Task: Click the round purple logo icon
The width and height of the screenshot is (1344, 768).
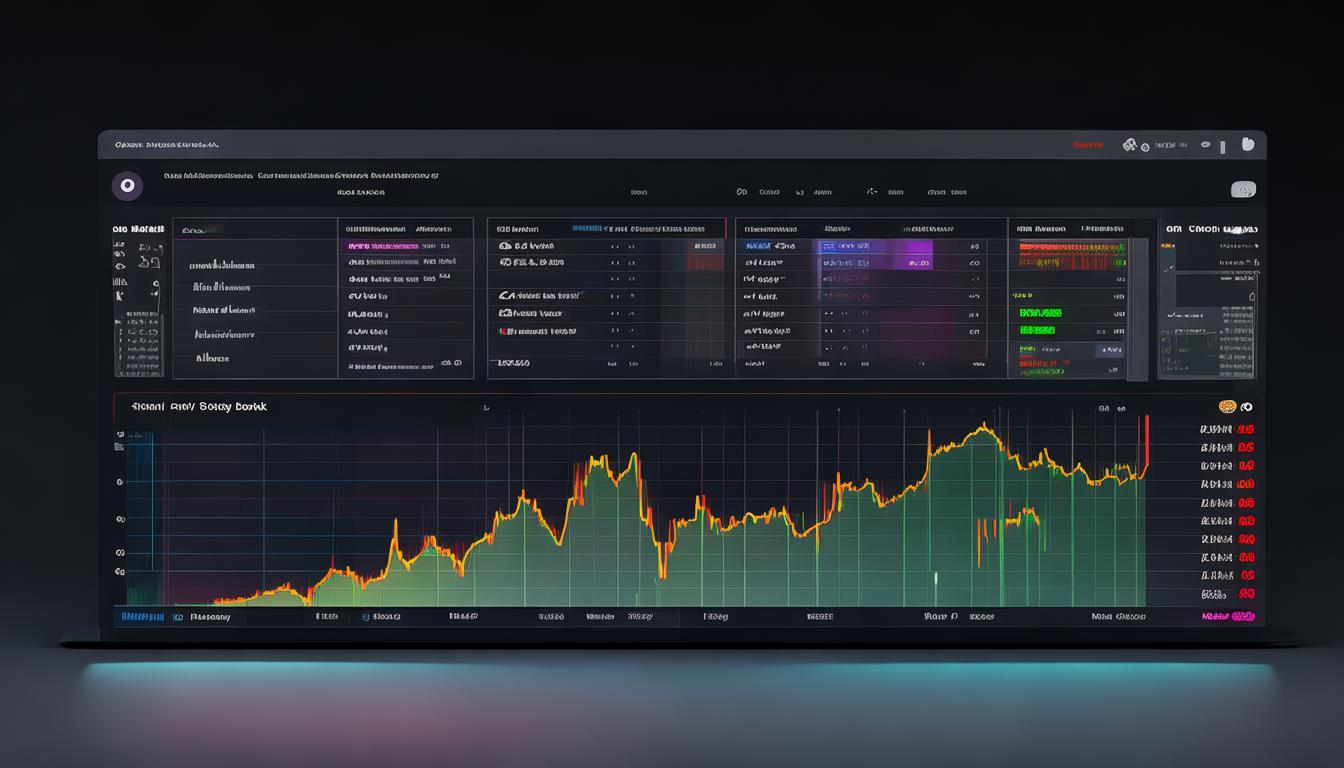Action: coord(126,186)
